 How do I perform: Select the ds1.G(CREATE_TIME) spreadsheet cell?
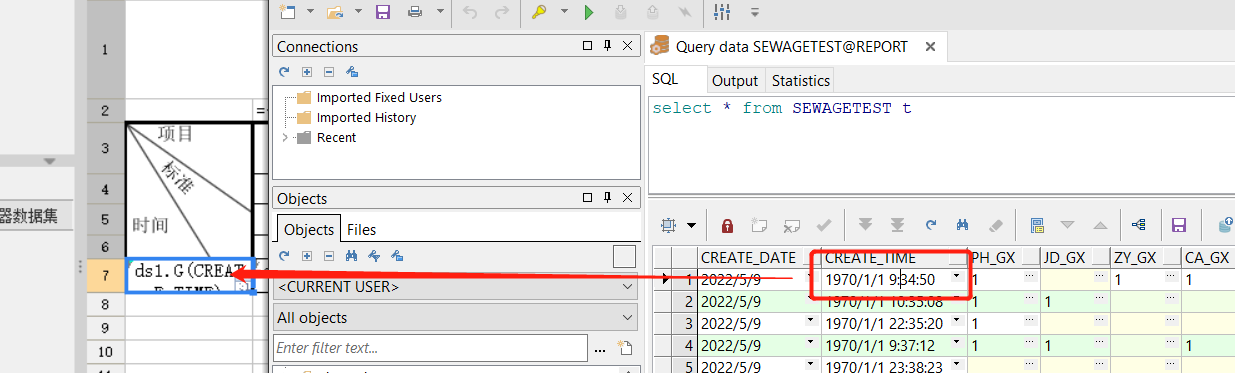pos(189,275)
